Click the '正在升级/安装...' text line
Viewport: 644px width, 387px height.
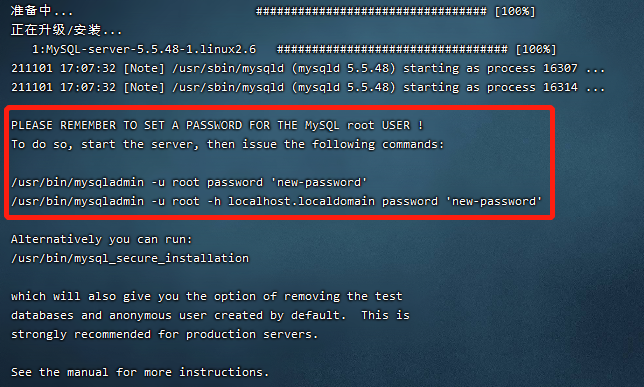pyautogui.click(x=67, y=30)
